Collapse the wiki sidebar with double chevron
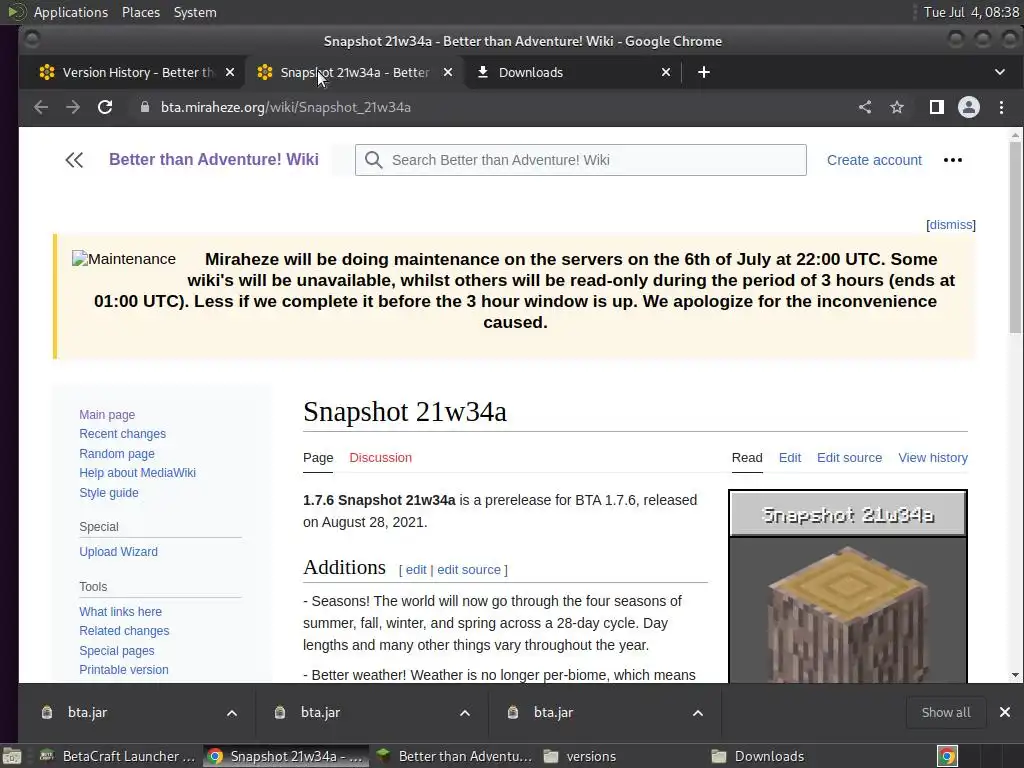 pyautogui.click(x=74, y=160)
